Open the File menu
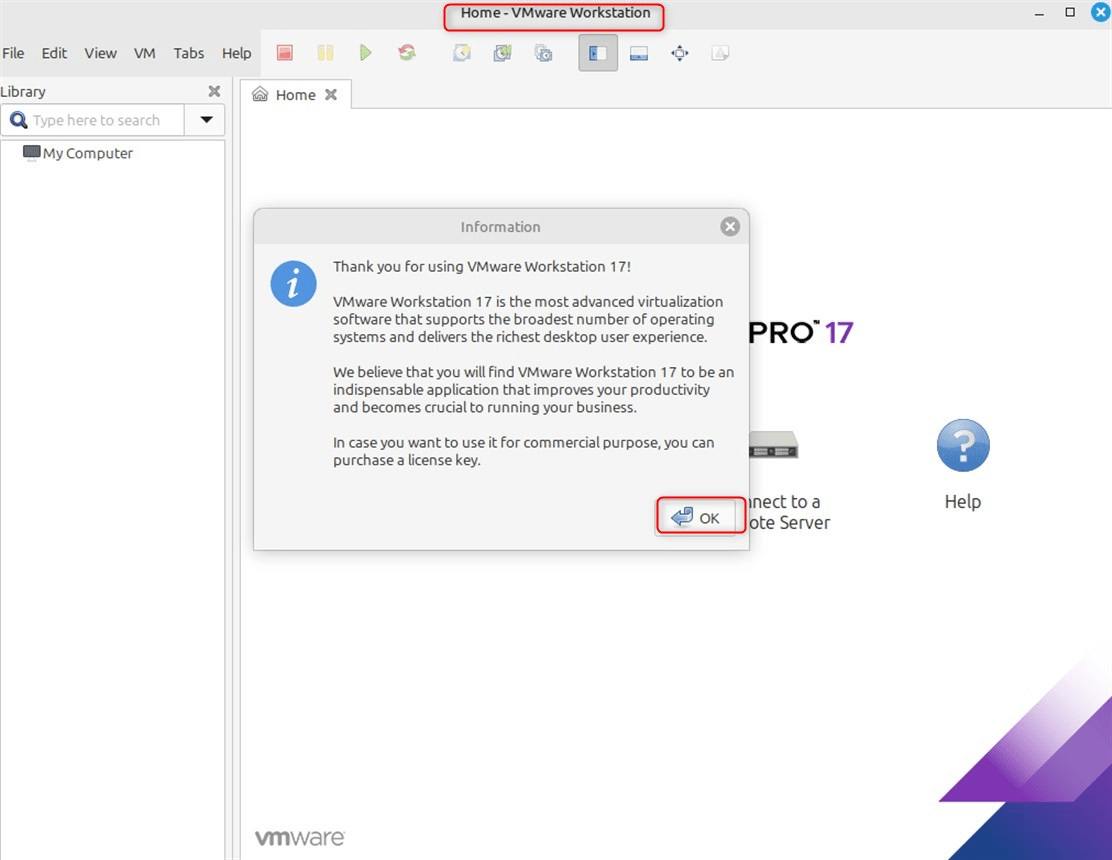Screen dimensions: 1112x860 pos(13,53)
